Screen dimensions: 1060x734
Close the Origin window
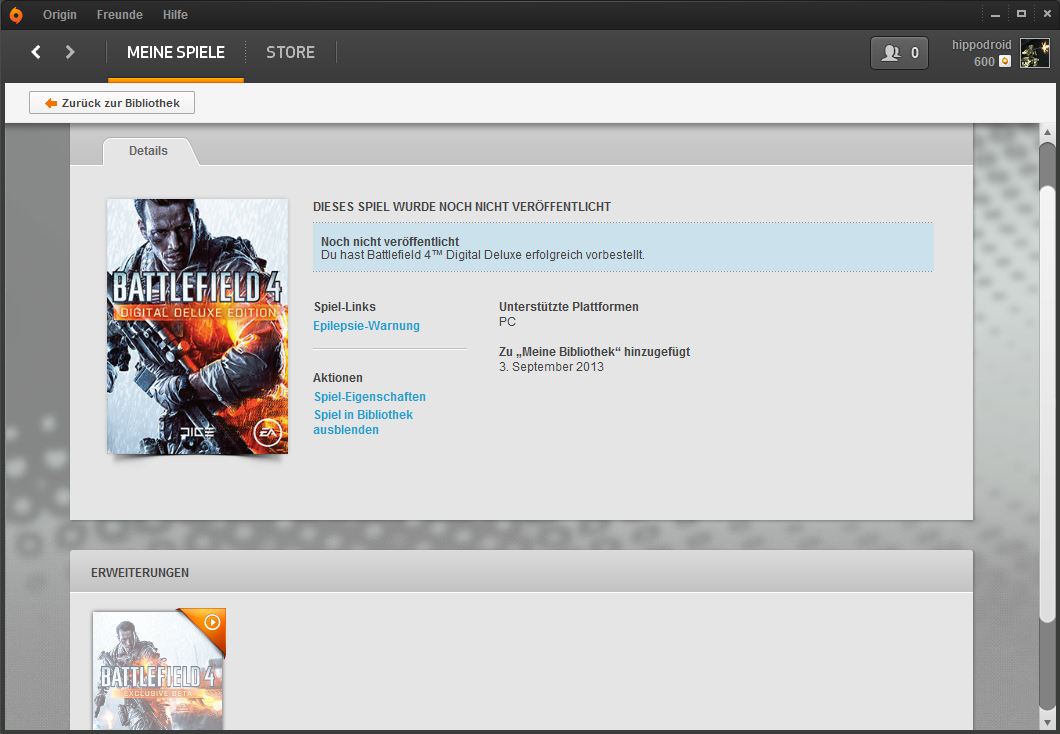(1046, 14)
